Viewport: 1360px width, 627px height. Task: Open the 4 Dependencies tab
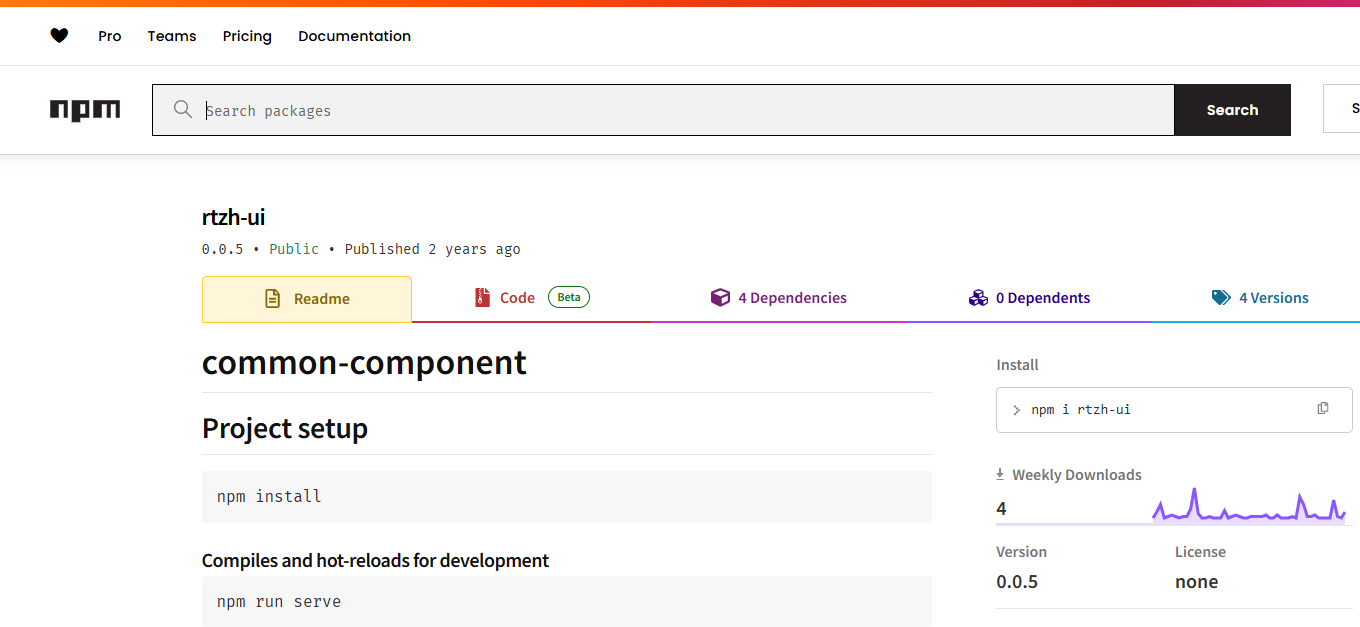tap(778, 298)
